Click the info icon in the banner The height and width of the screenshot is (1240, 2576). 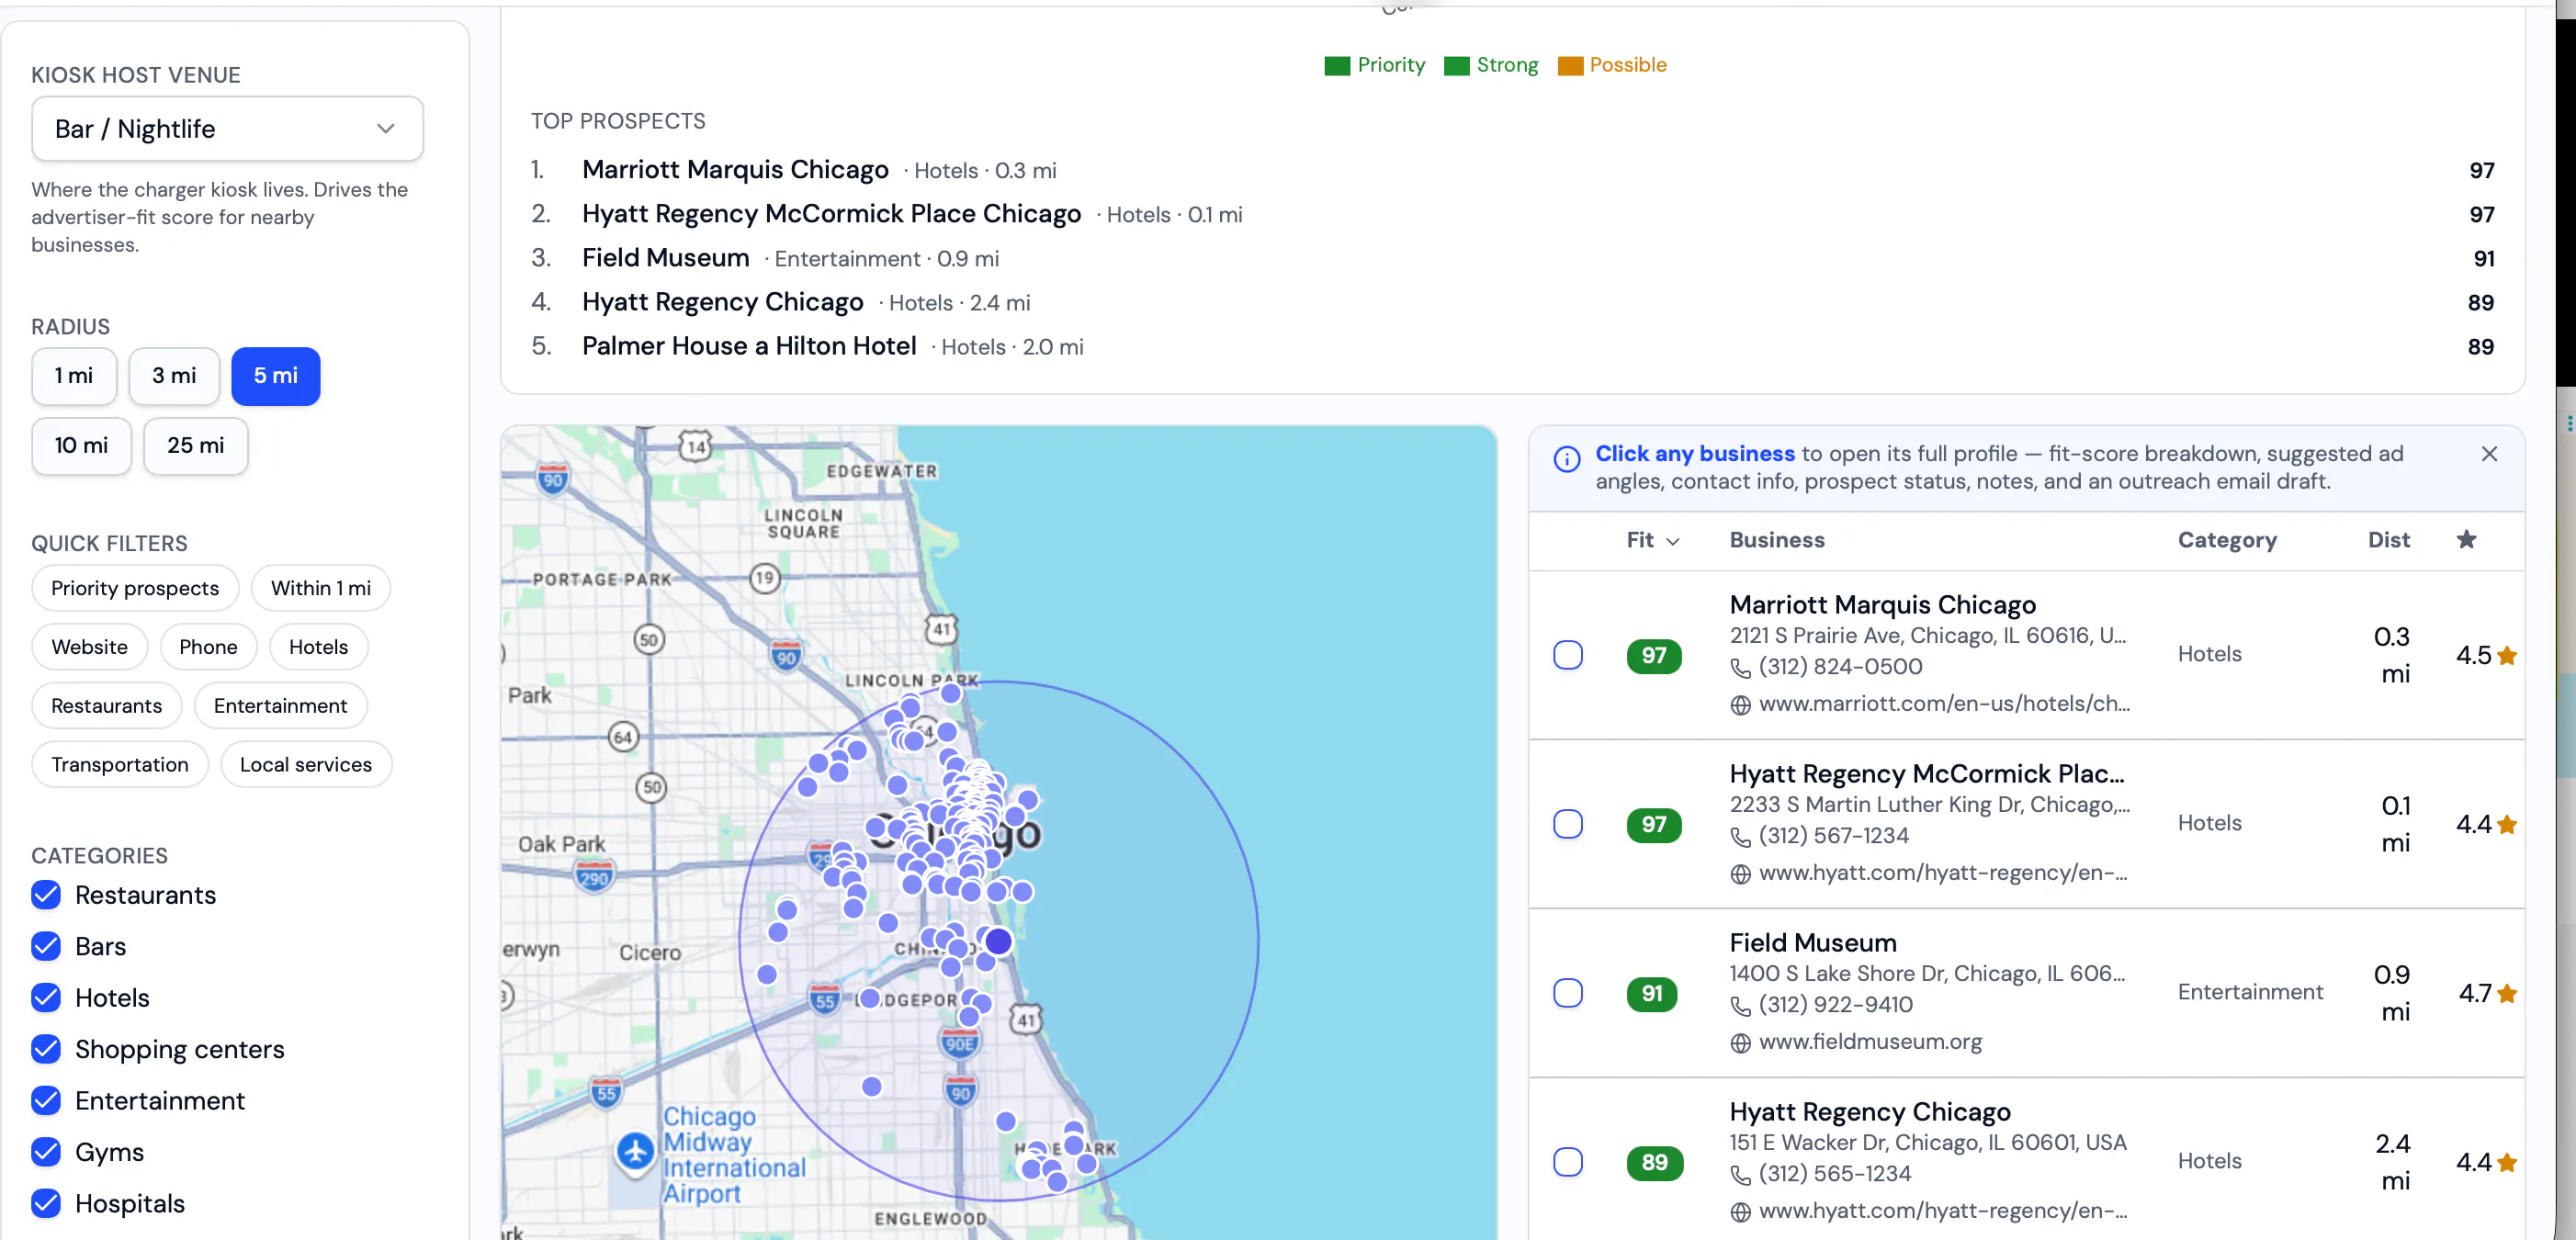[1567, 459]
